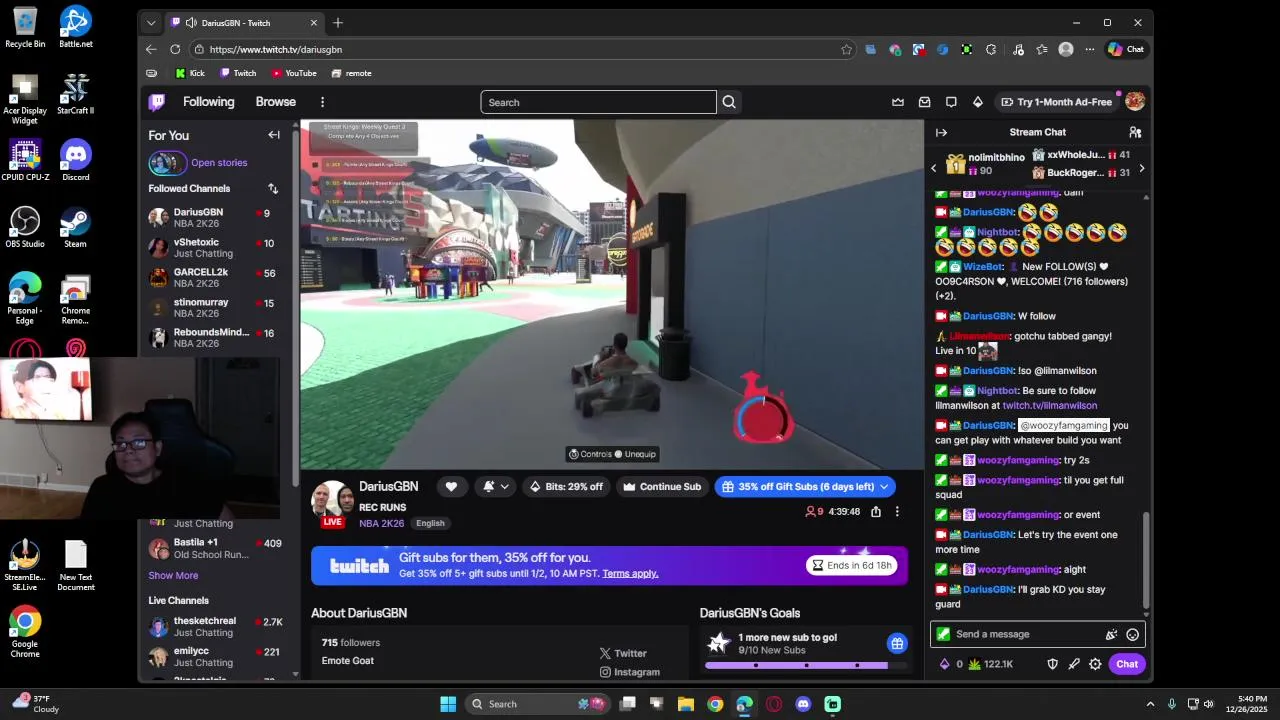Open chat settings gear
Image resolution: width=1280 pixels, height=720 pixels.
1095,664
